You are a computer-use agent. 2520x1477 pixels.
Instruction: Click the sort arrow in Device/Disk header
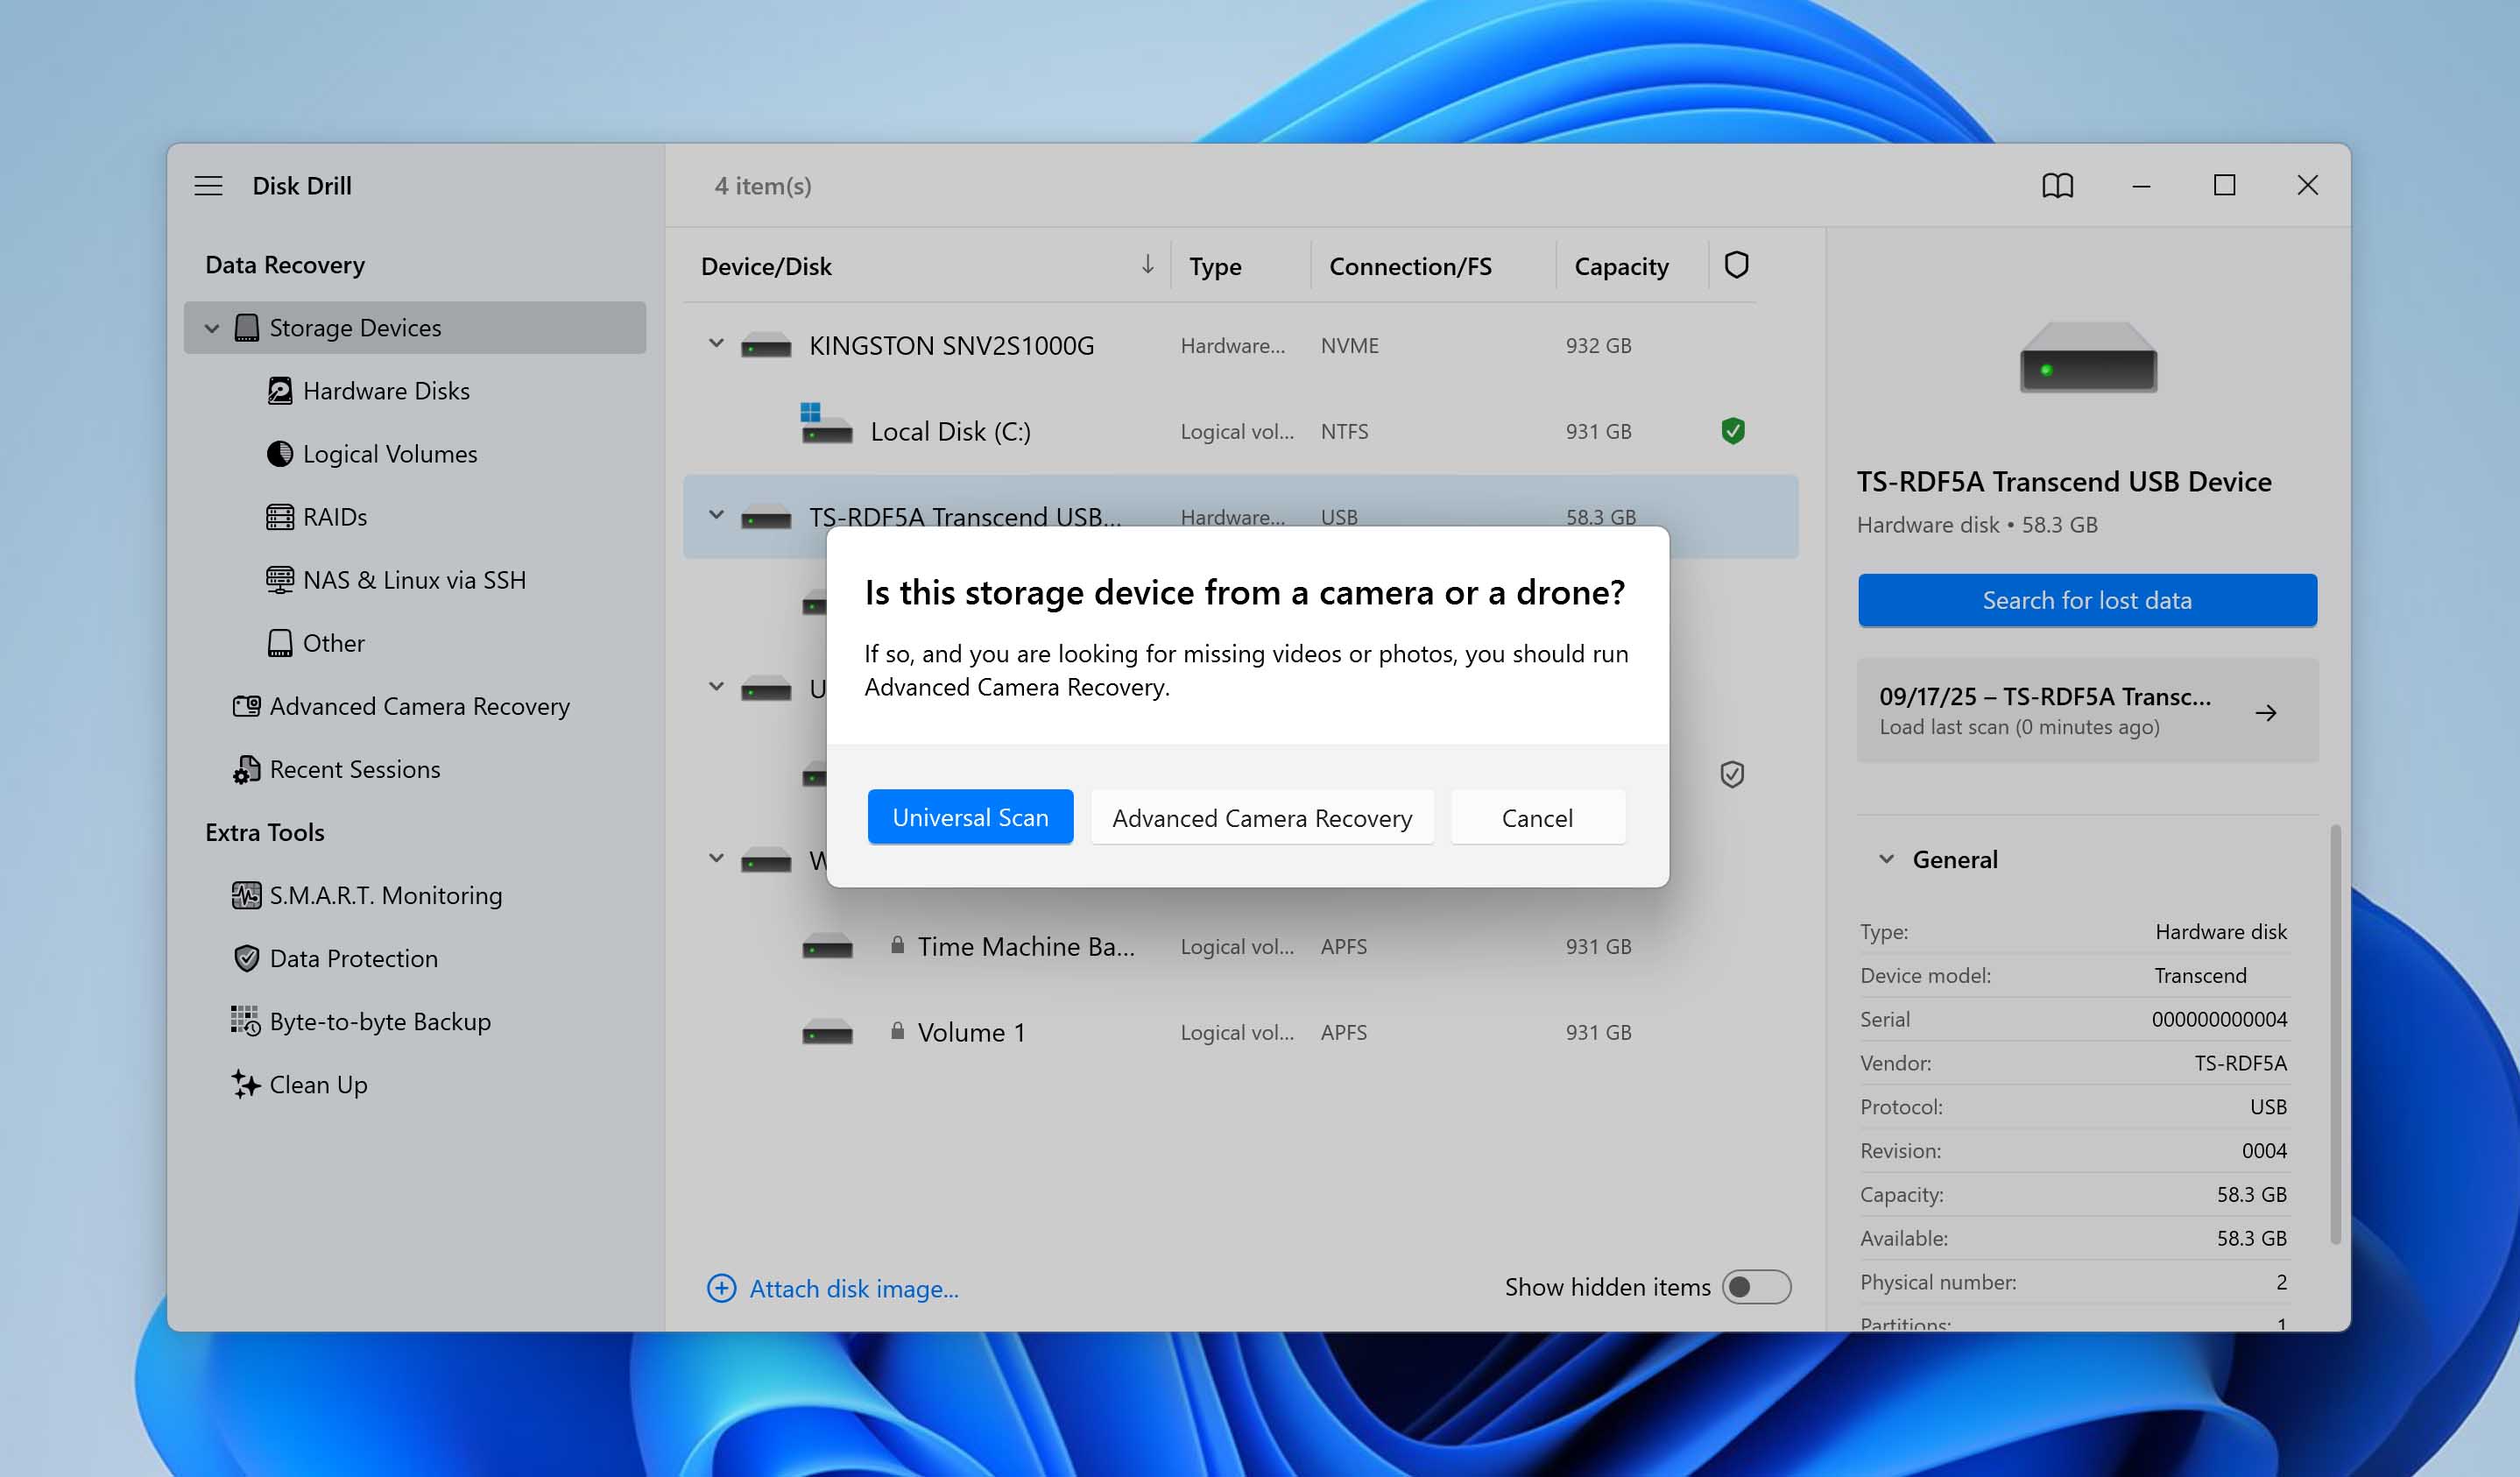[x=1147, y=265]
